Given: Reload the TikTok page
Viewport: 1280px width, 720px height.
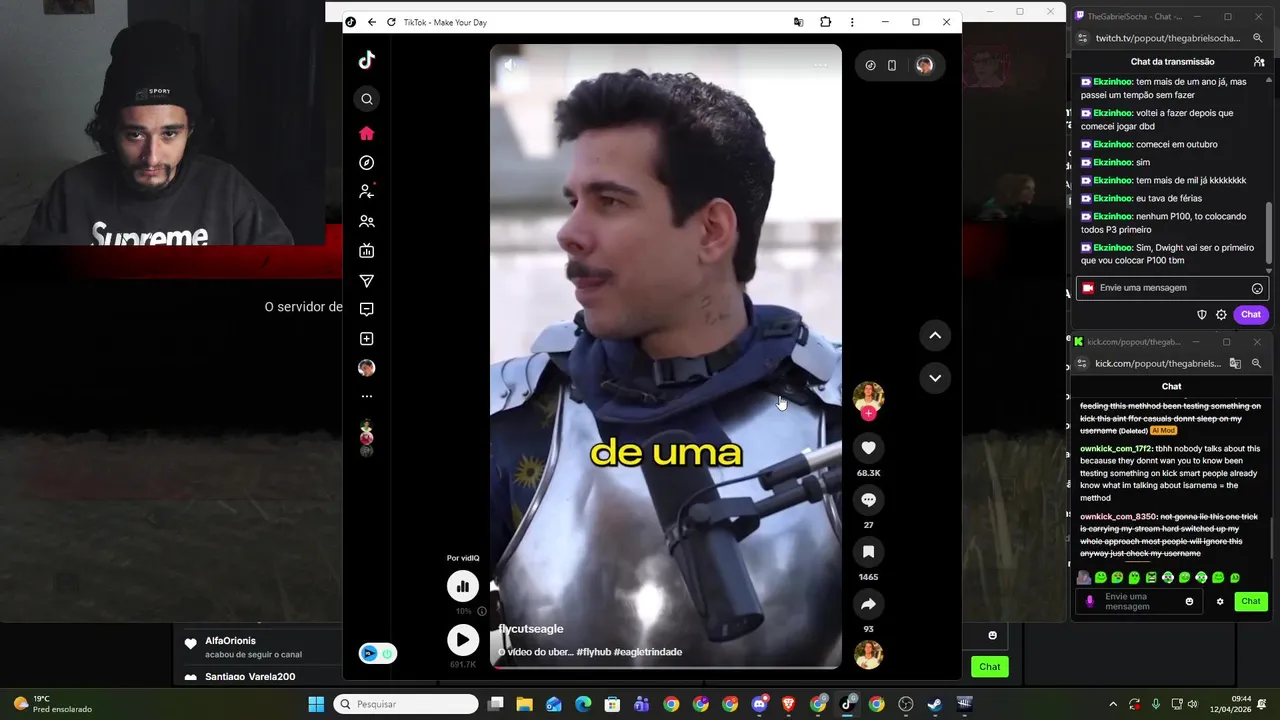Looking at the screenshot, I should coord(391,22).
